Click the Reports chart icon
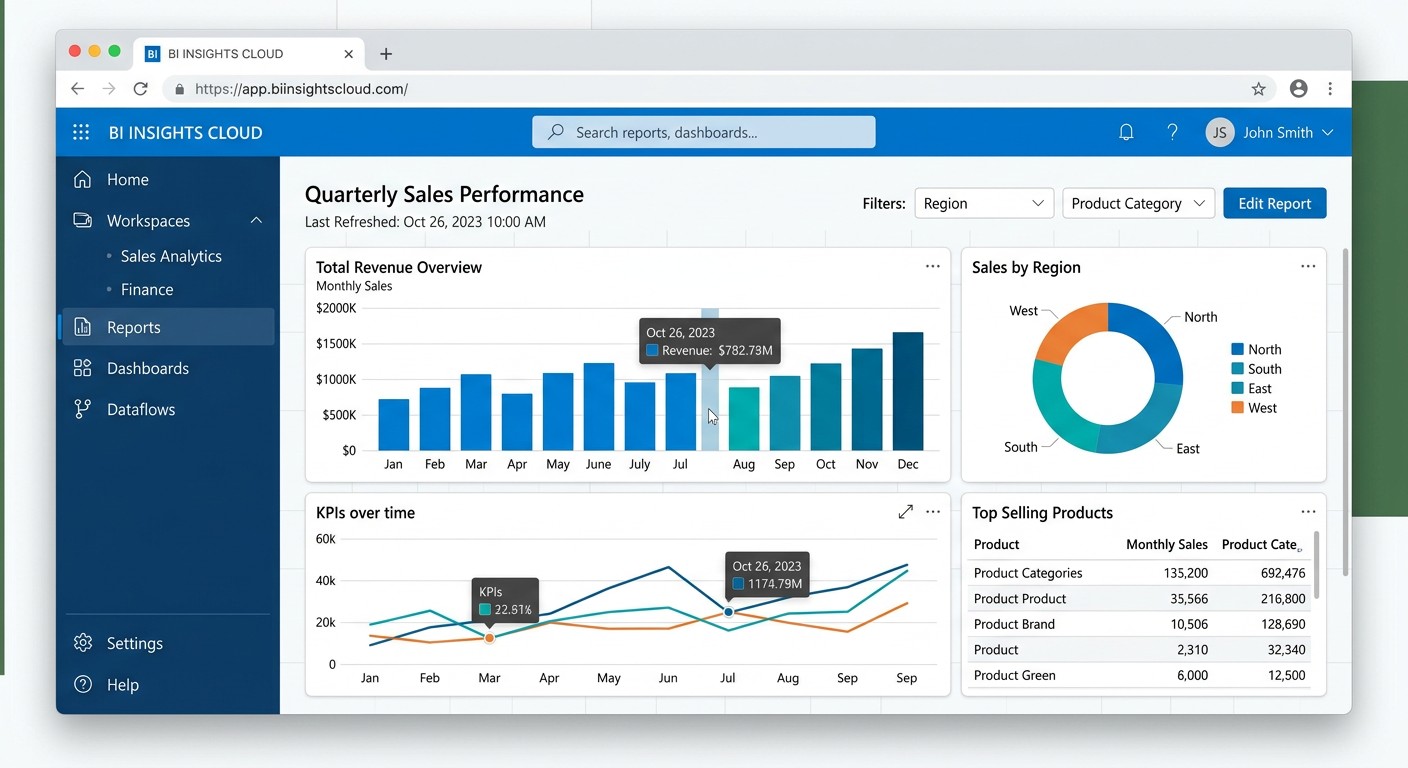Screen dimensions: 1408x768 point(83,327)
